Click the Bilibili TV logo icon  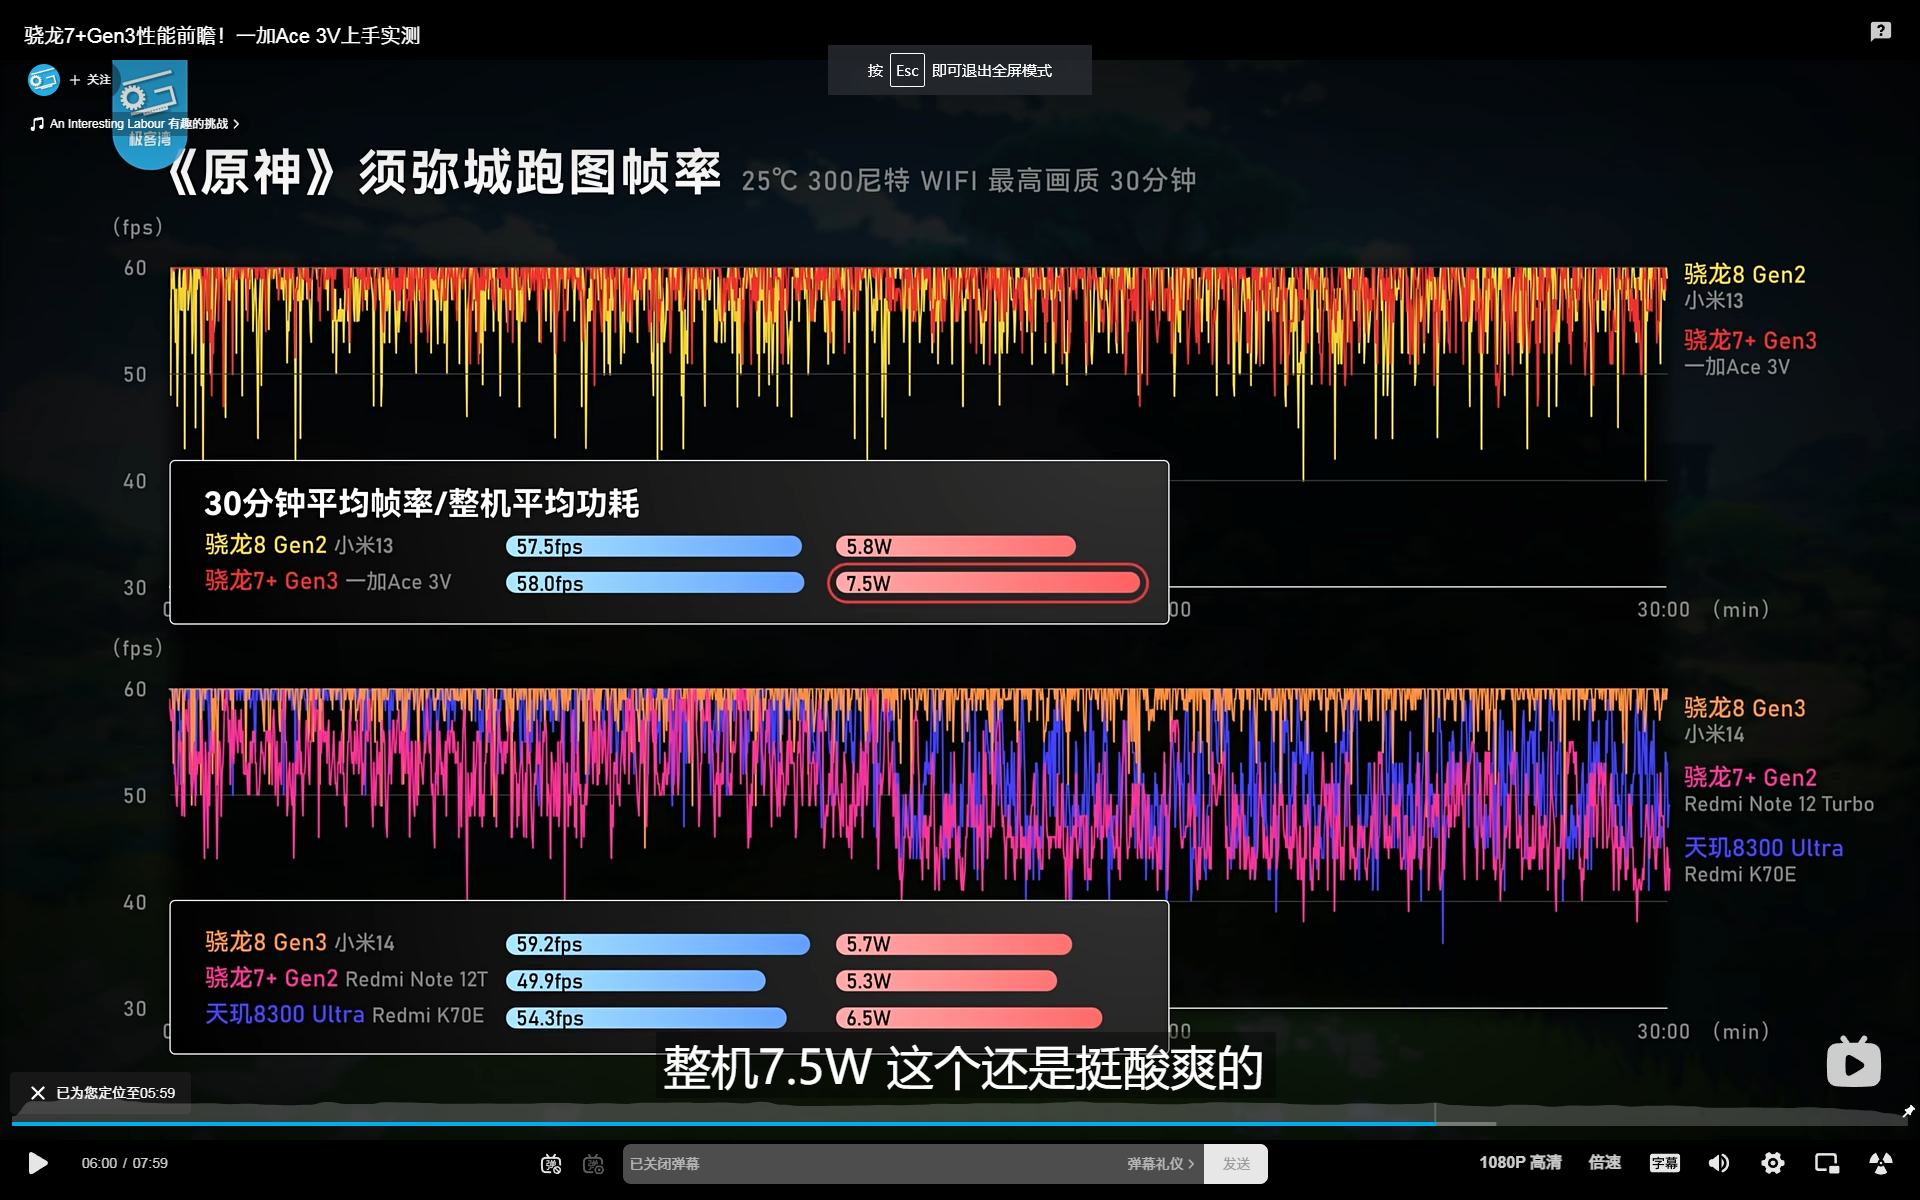tap(1853, 1061)
